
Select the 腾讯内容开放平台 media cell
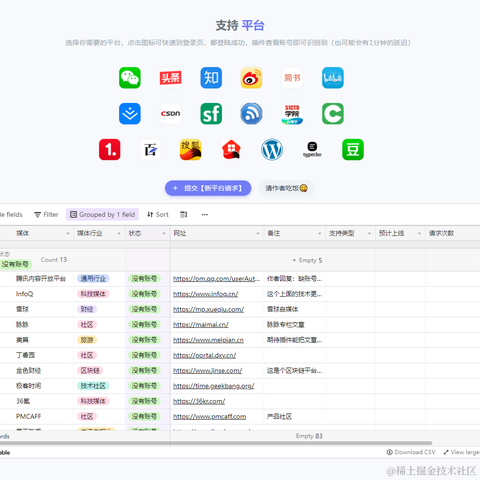coord(41,279)
